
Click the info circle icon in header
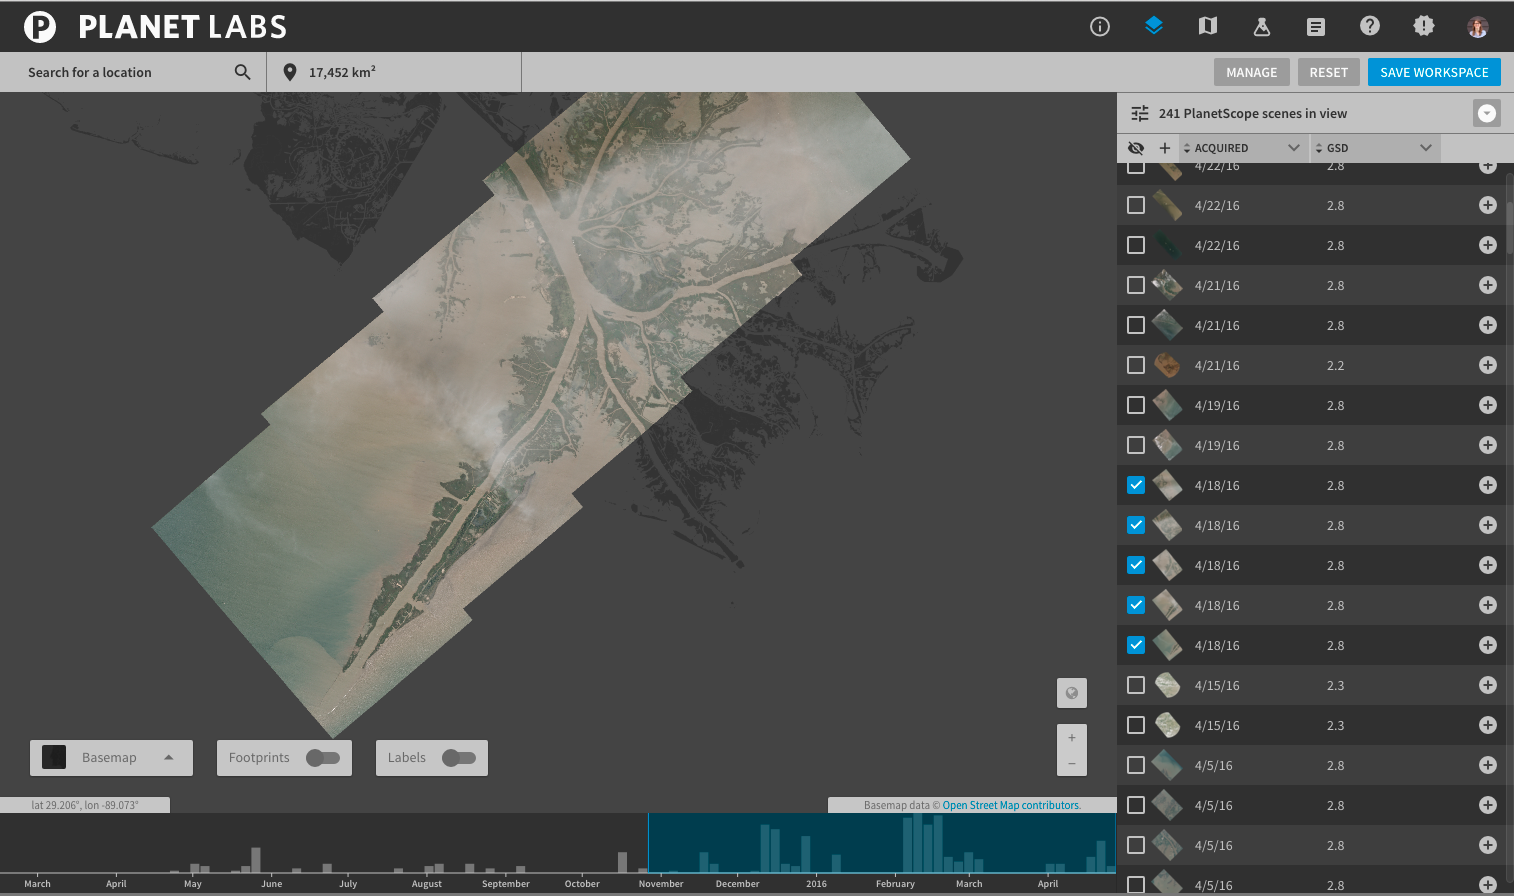[x=1100, y=27]
